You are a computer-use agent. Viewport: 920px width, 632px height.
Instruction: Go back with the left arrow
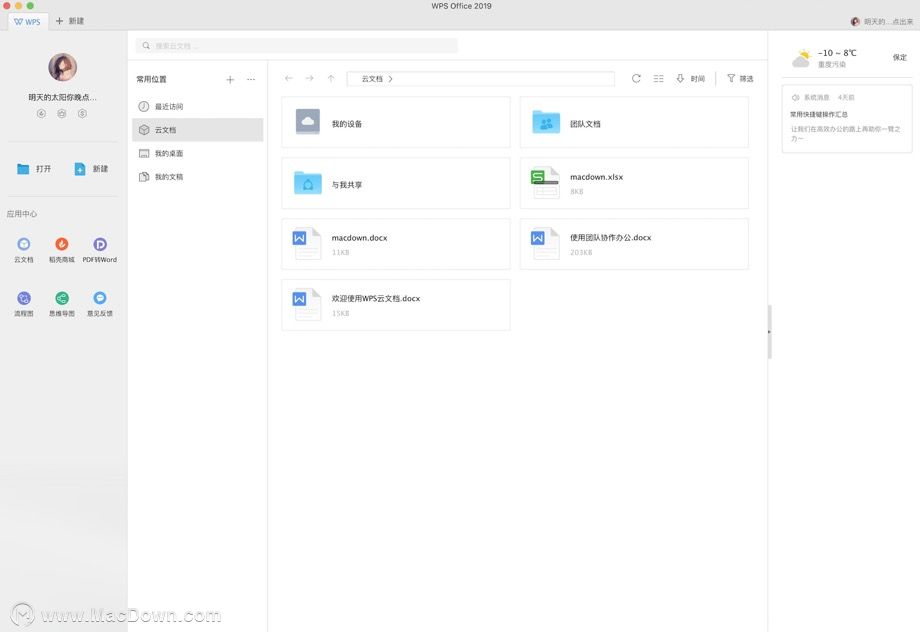tap(289, 78)
